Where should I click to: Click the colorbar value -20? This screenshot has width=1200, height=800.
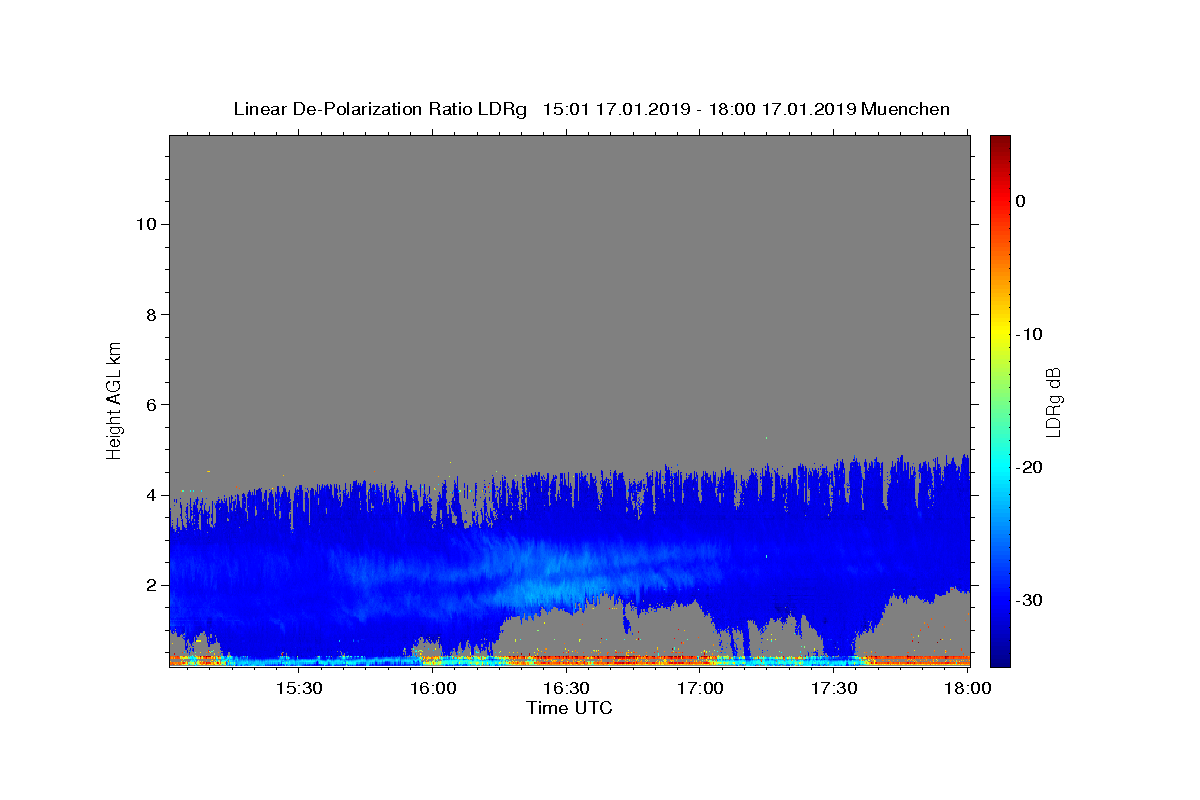click(x=1030, y=467)
